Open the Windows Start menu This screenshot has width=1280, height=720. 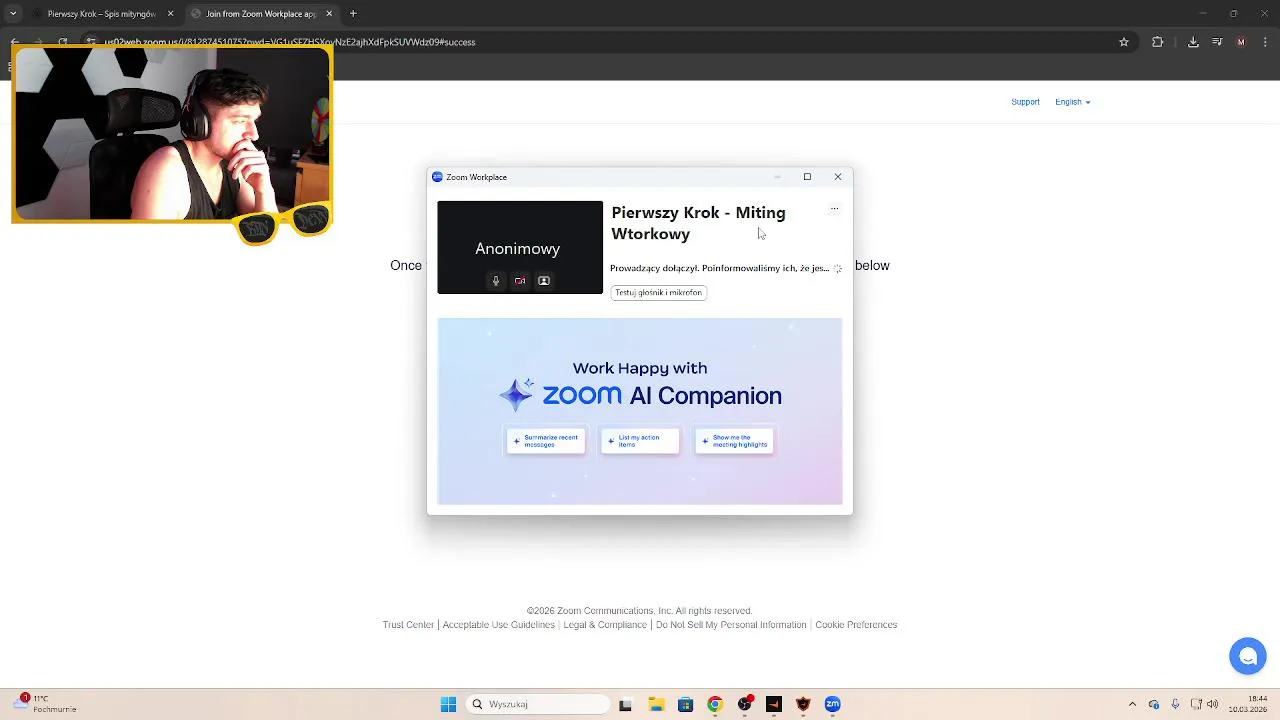click(x=448, y=704)
